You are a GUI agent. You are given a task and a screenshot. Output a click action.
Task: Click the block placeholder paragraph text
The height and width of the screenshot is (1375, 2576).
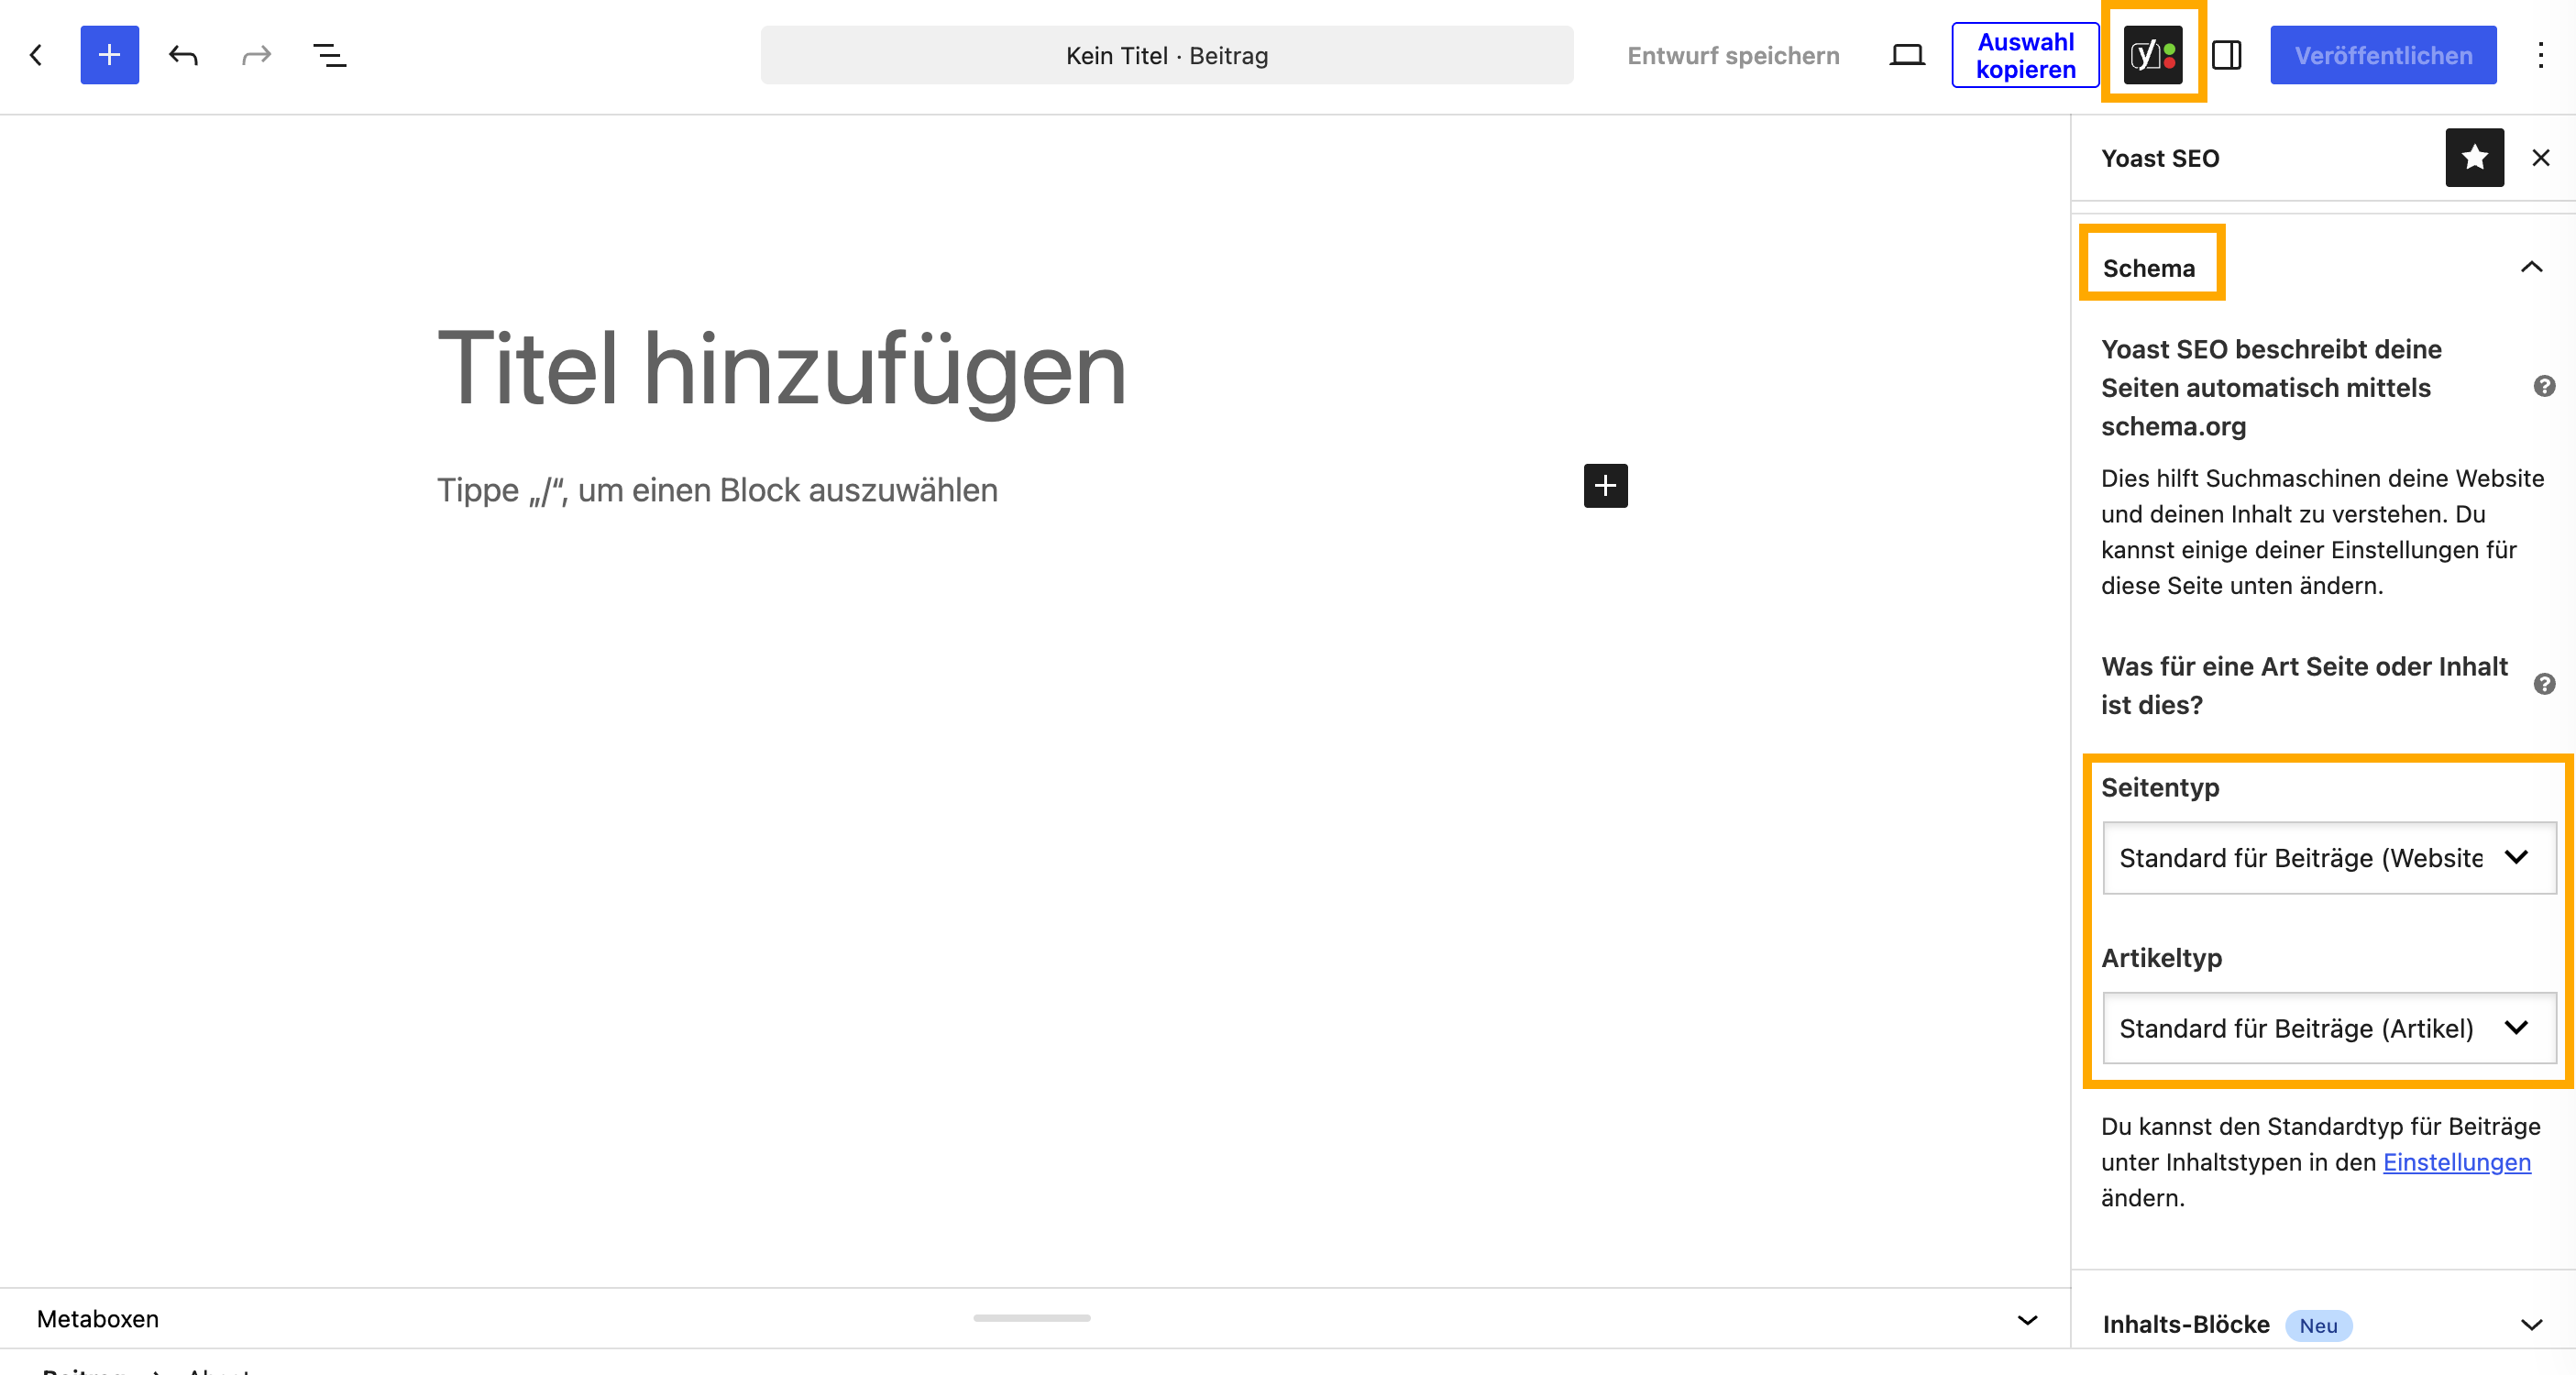[717, 490]
